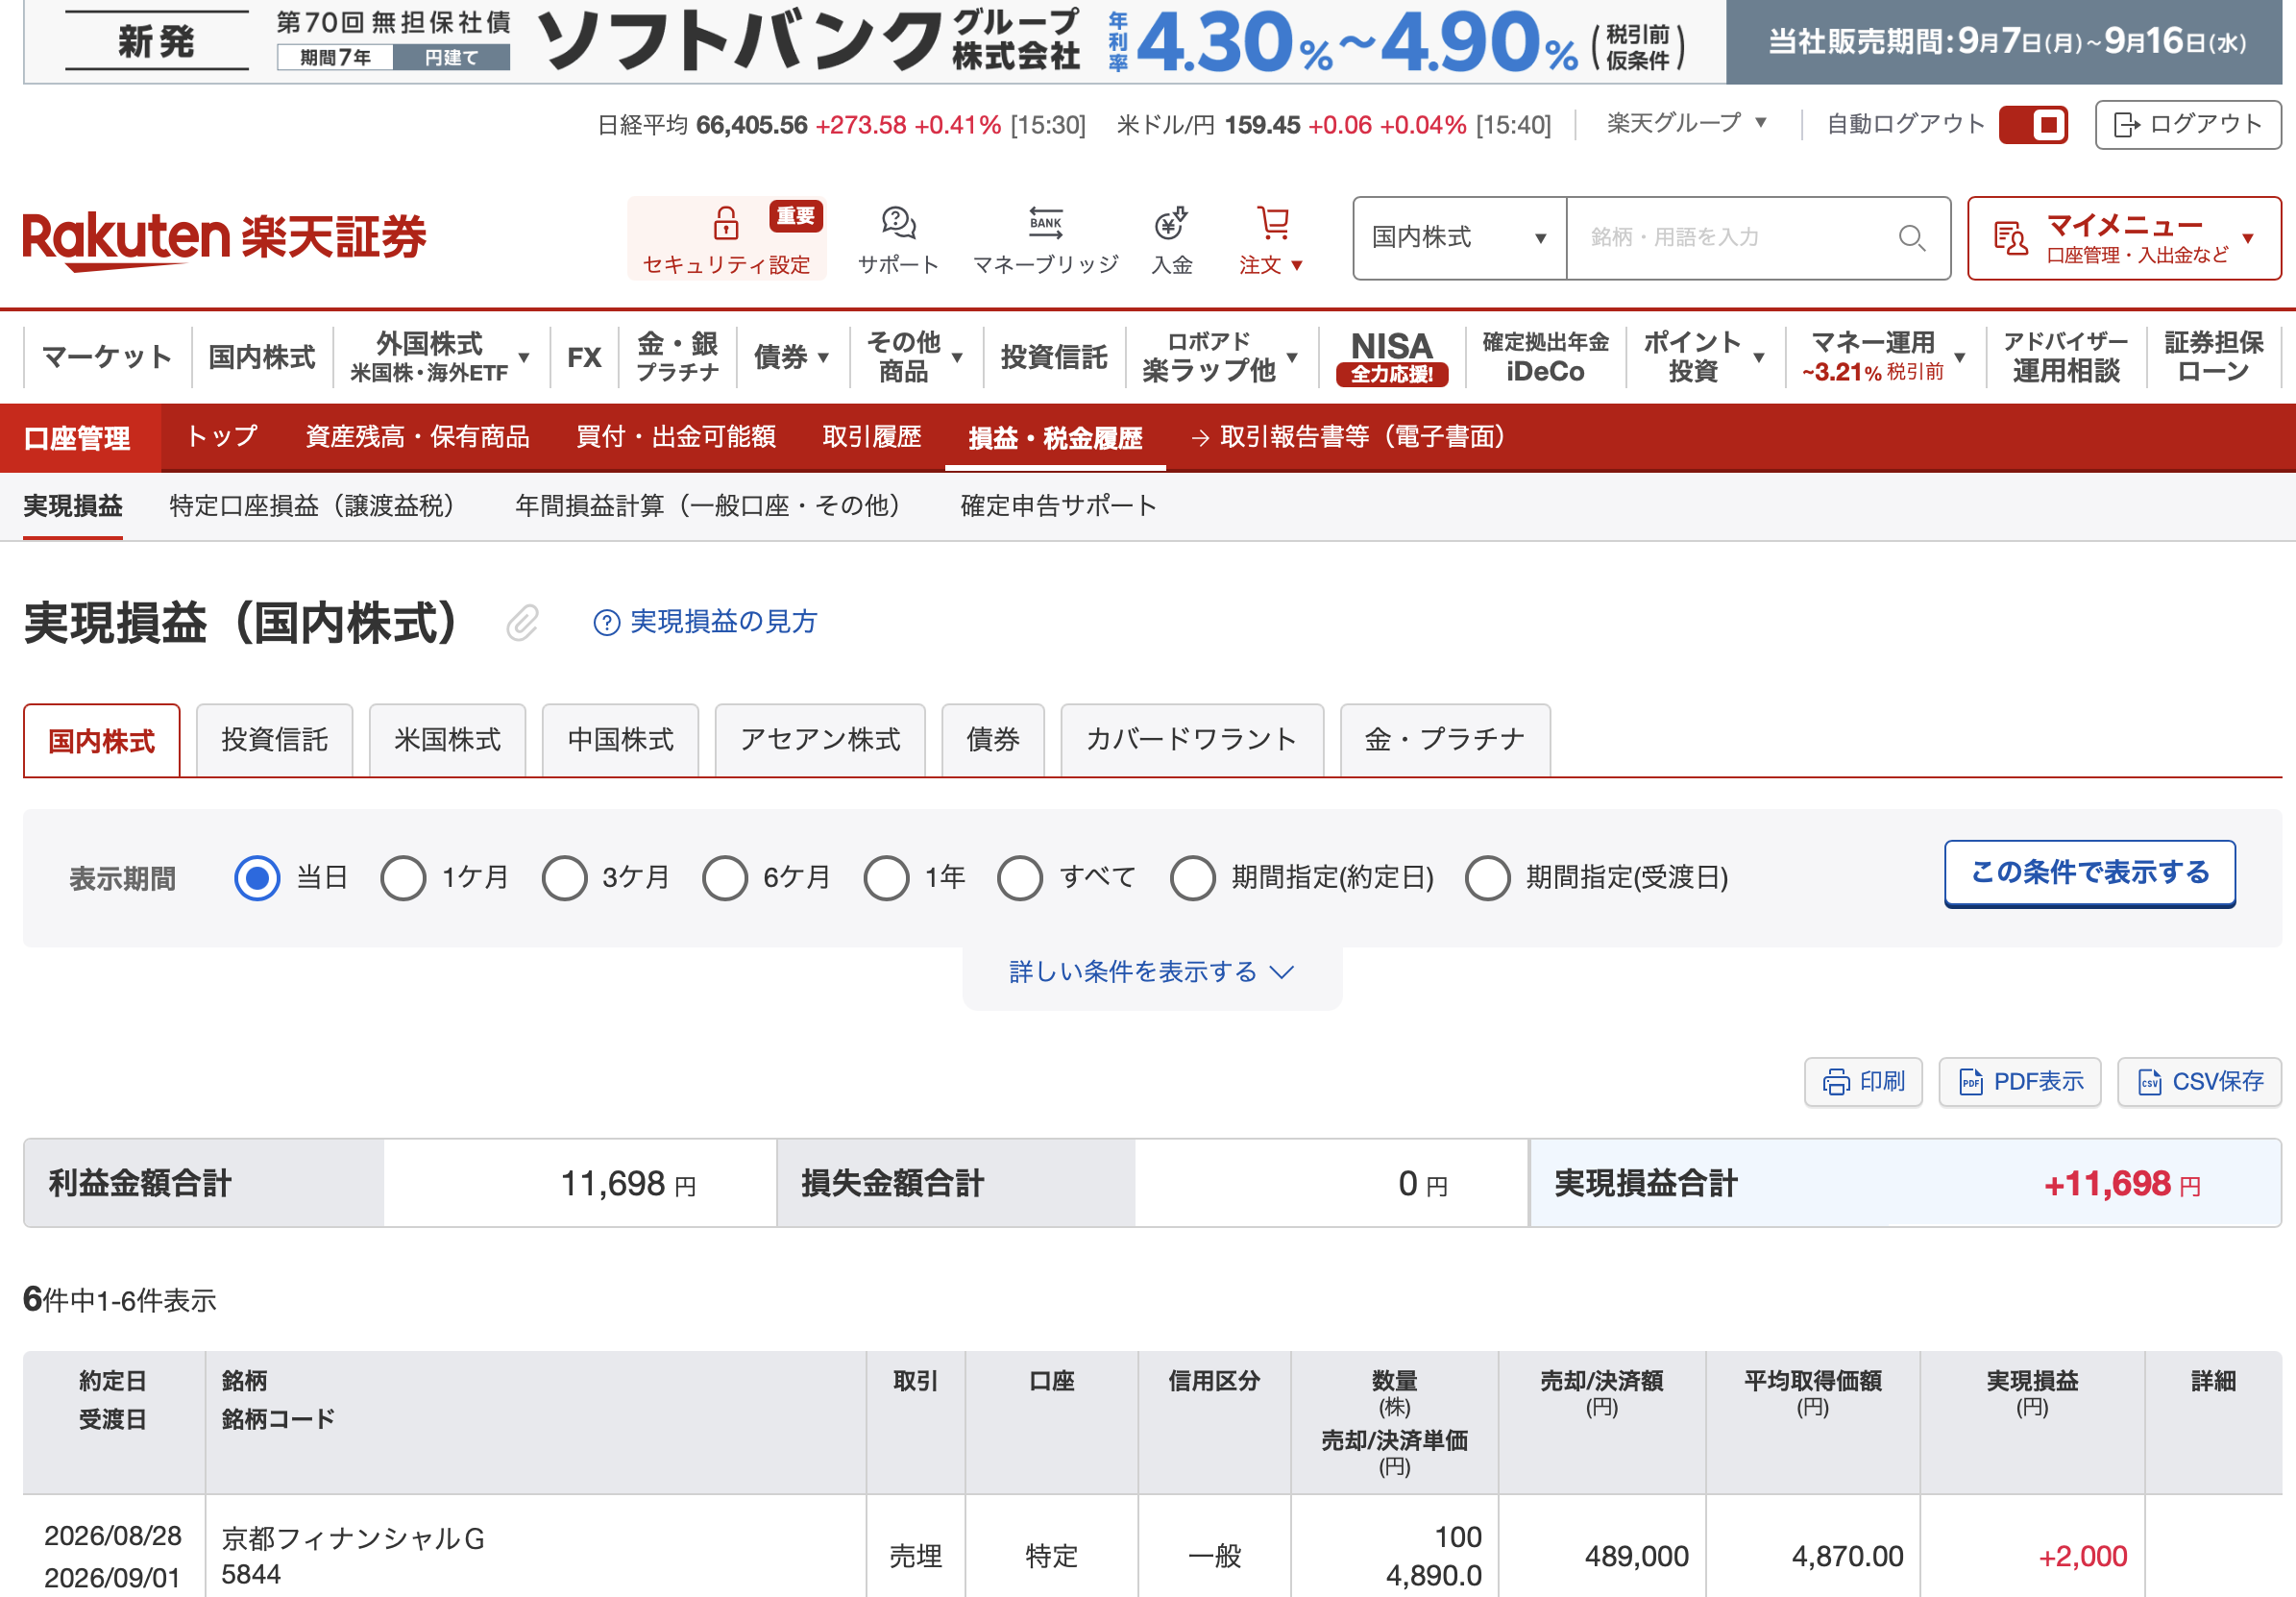Open the マイメニュー dropdown
Image resolution: width=2296 pixels, height=1597 pixels.
pos(2124,238)
